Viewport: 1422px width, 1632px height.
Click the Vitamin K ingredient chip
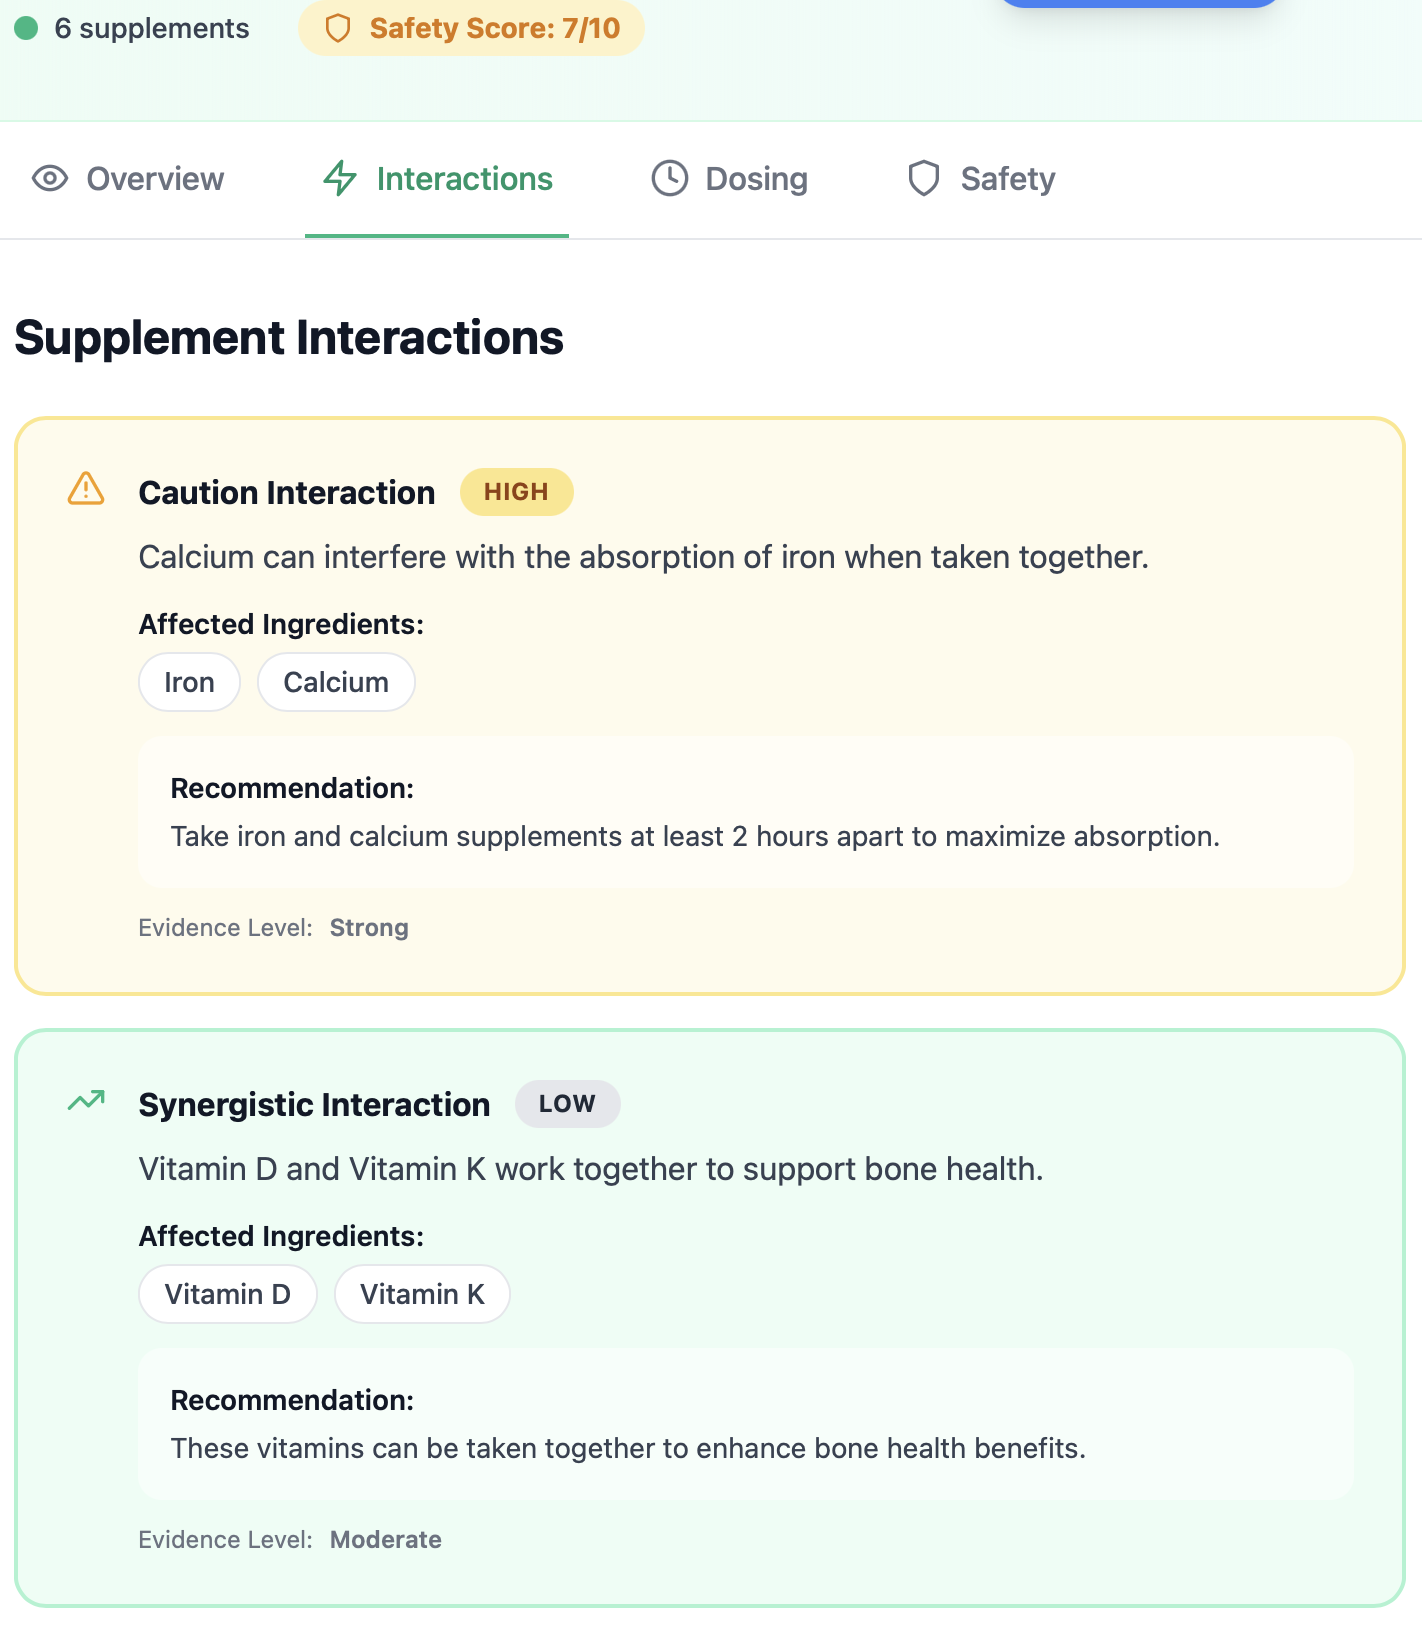(x=422, y=1294)
